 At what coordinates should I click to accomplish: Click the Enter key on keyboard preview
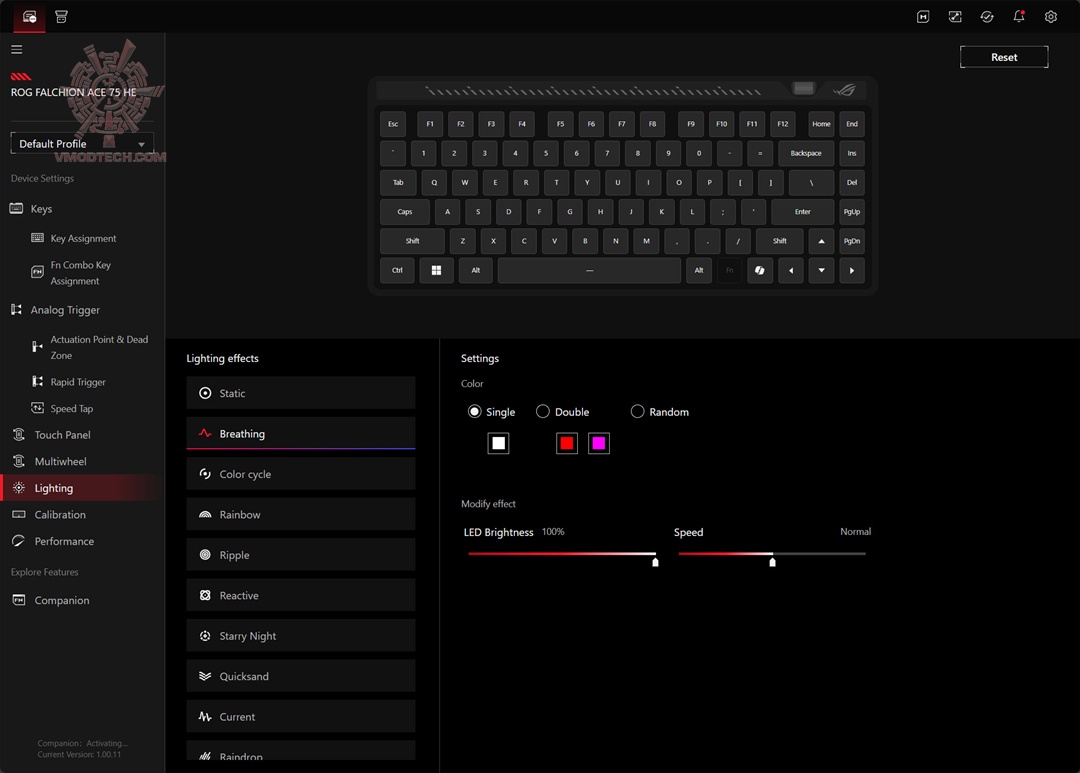(802, 212)
